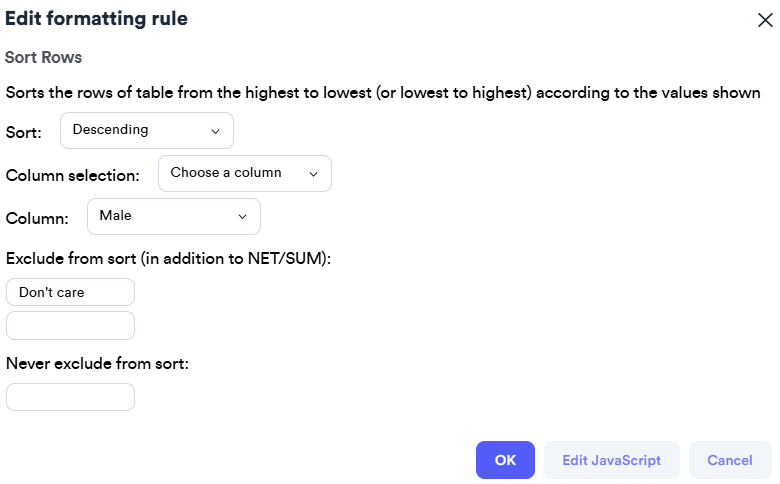Close the Edit formatting rule dialog
Viewport: 780px width, 484px height.
[764, 18]
